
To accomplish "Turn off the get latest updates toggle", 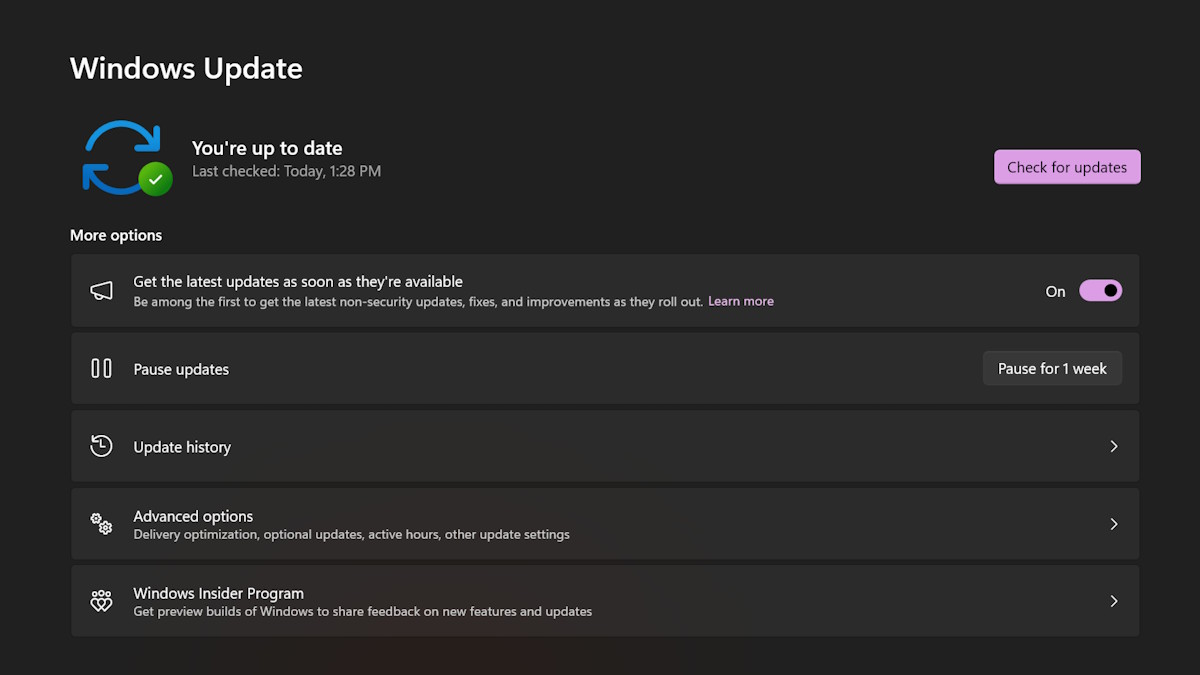I will coord(1100,291).
